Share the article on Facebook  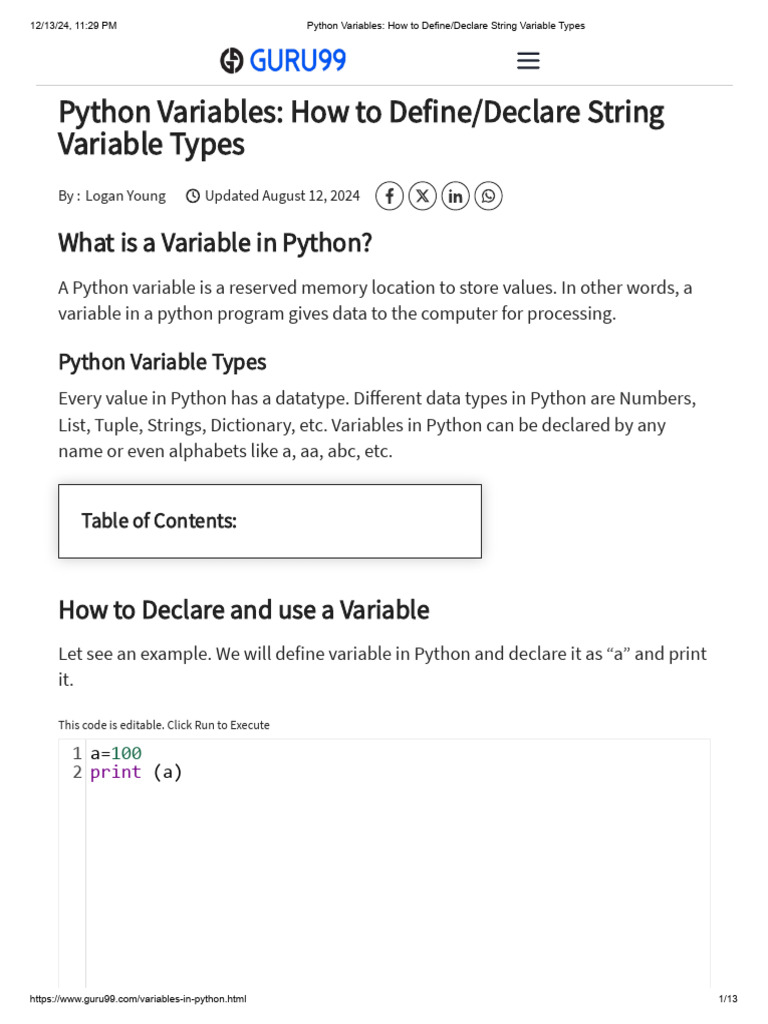click(x=390, y=196)
